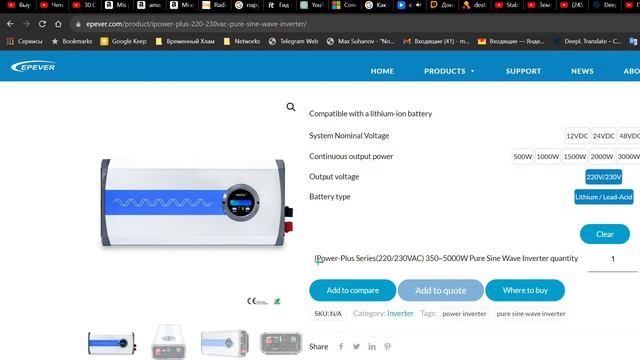The width and height of the screenshot is (640, 360).
Task: Open the NEWS menu item
Action: click(x=582, y=71)
